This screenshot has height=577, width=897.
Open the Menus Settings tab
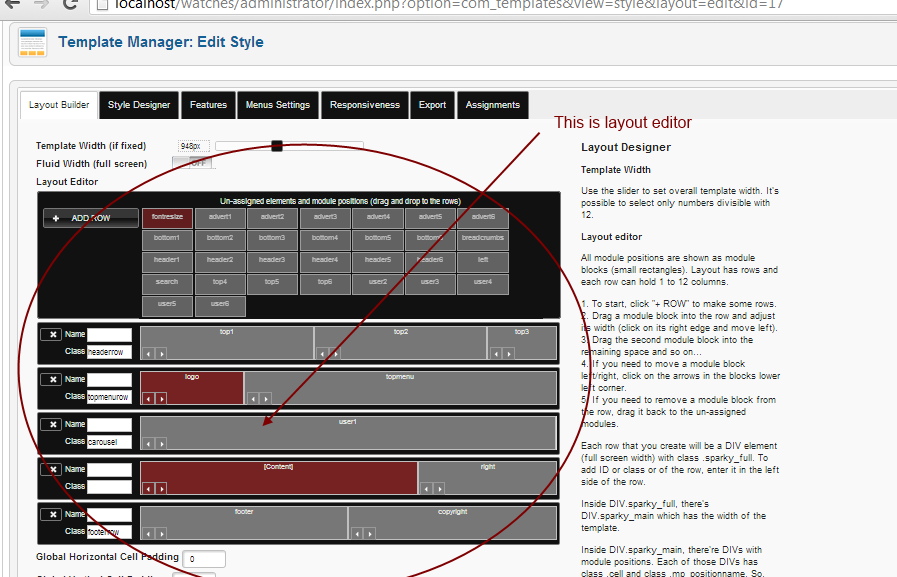pos(277,105)
